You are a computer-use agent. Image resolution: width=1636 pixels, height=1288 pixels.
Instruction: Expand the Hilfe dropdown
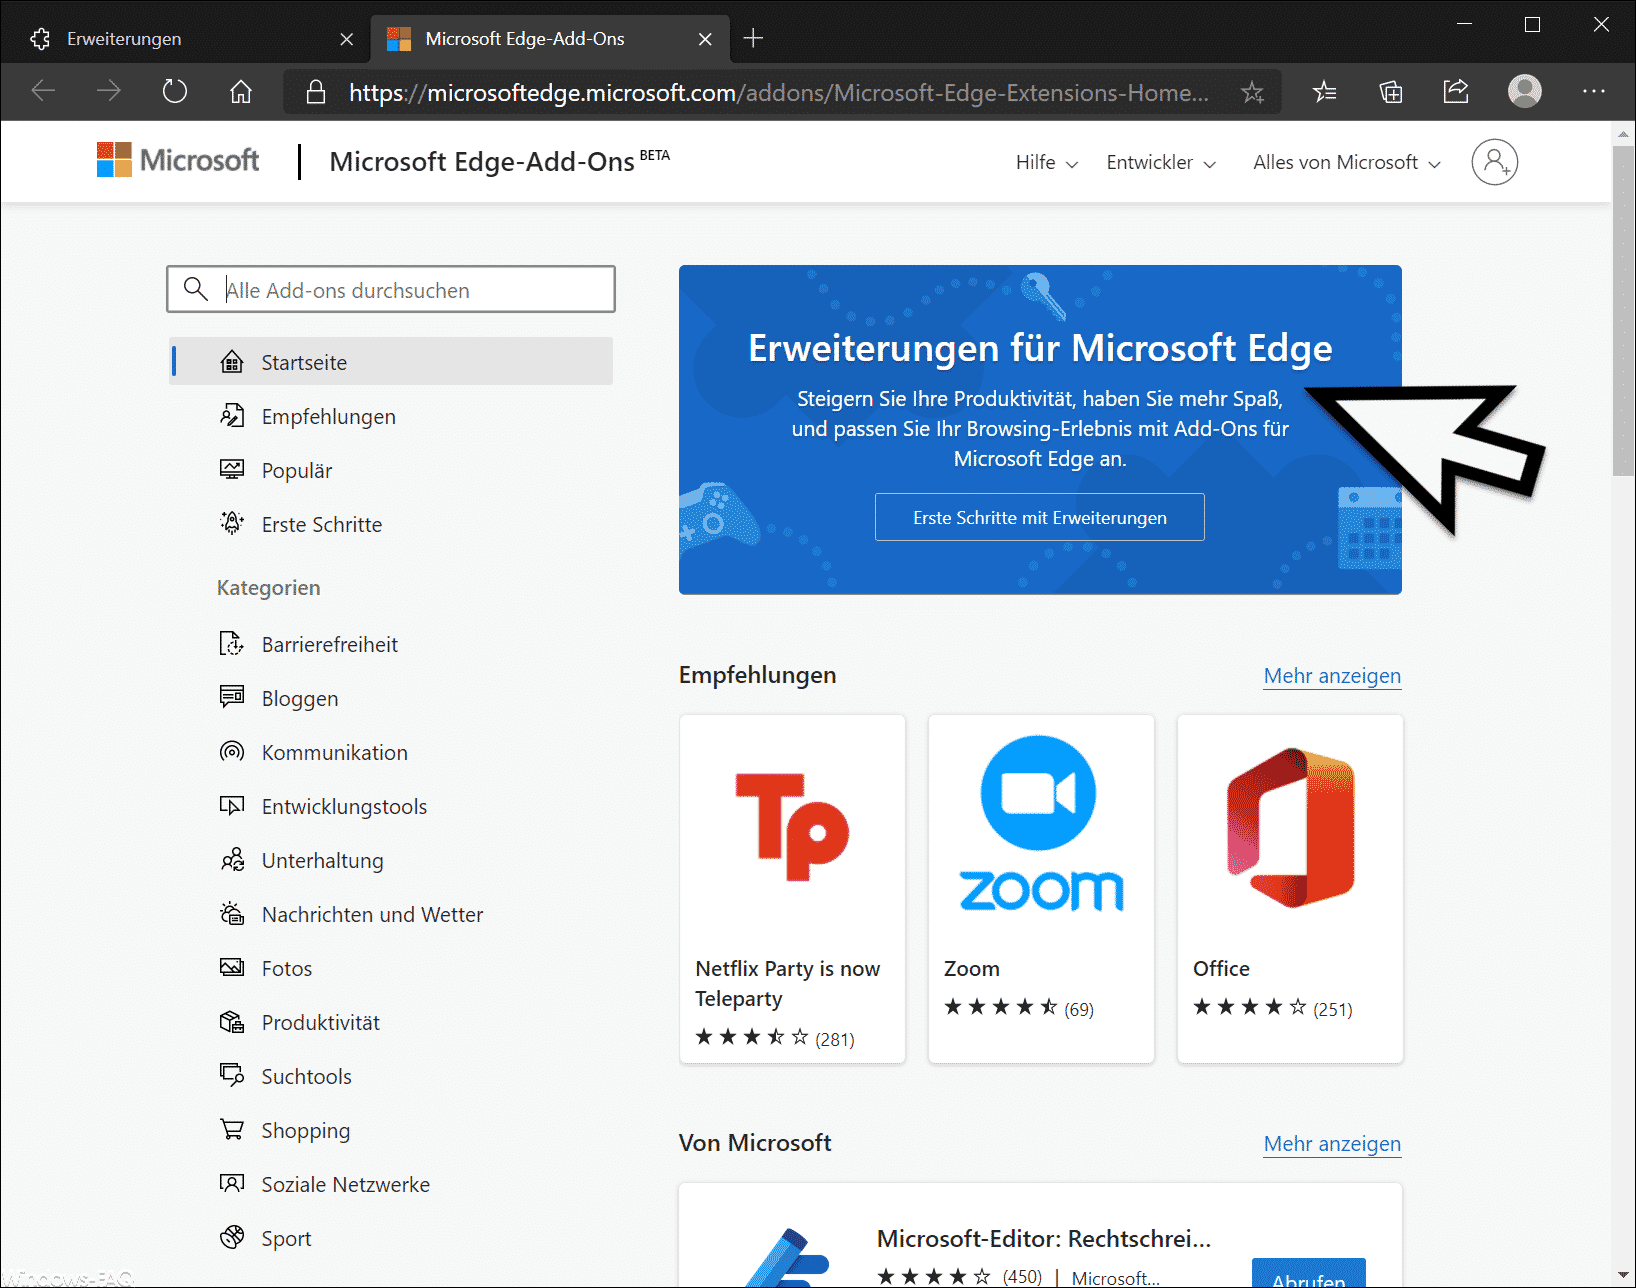click(1045, 161)
